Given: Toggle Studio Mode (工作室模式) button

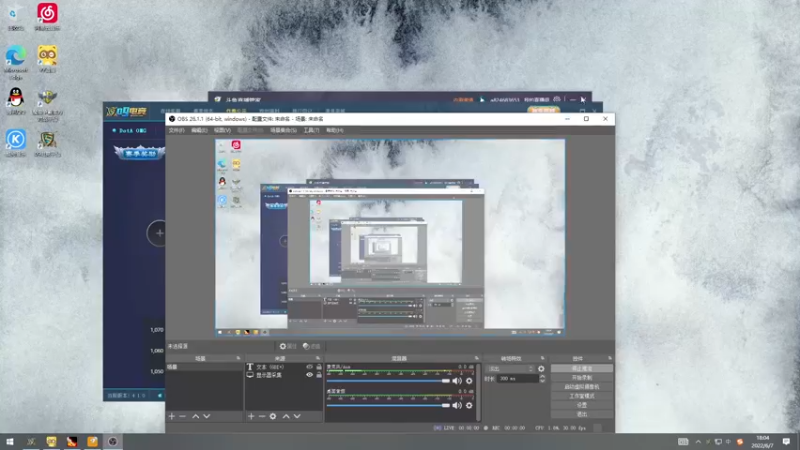Looking at the screenshot, I should tap(582, 396).
